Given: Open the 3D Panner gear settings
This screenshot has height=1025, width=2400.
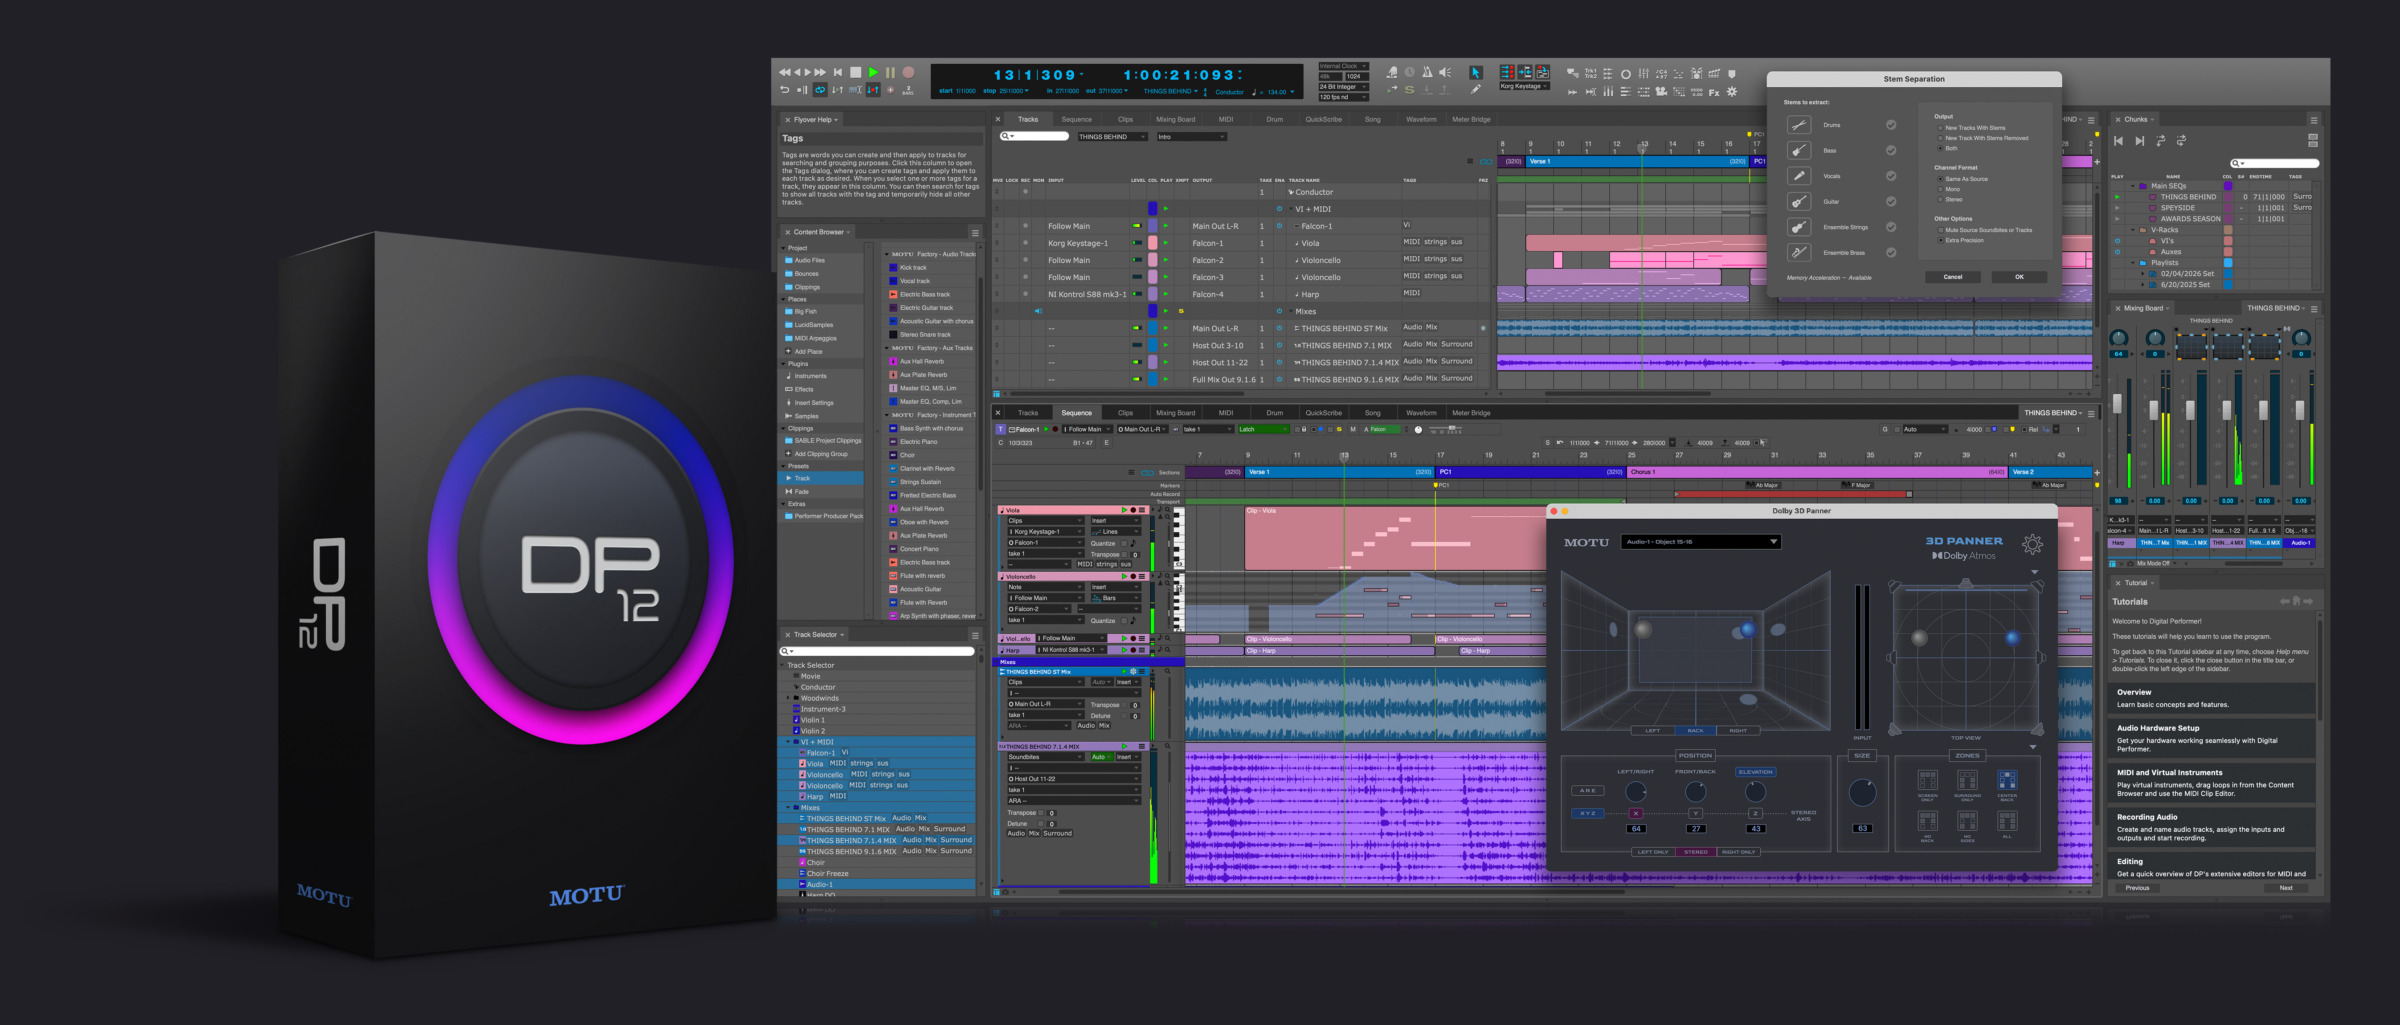Looking at the screenshot, I should coord(2032,545).
